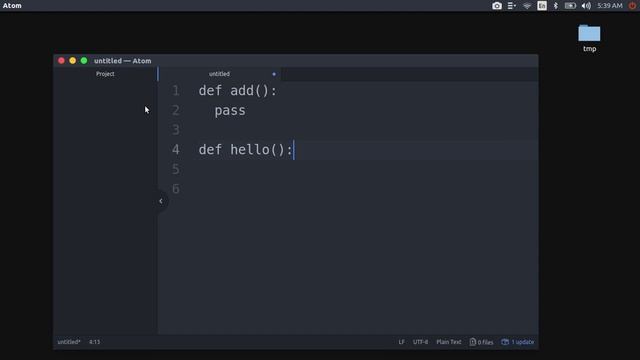The height and width of the screenshot is (360, 640).
Task: Select line number 6 in the gutter
Action: coord(176,189)
